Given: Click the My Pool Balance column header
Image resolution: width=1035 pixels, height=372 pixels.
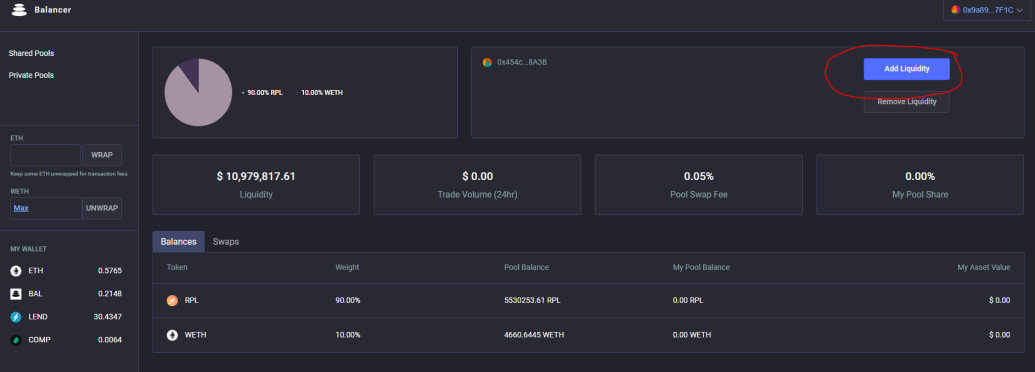Looking at the screenshot, I should [701, 267].
